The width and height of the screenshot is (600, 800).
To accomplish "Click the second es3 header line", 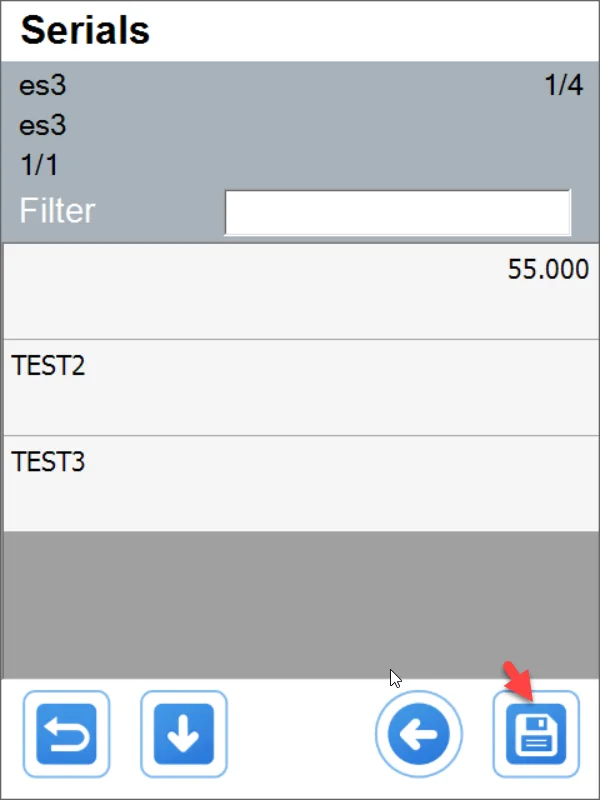I will click(x=43, y=126).
